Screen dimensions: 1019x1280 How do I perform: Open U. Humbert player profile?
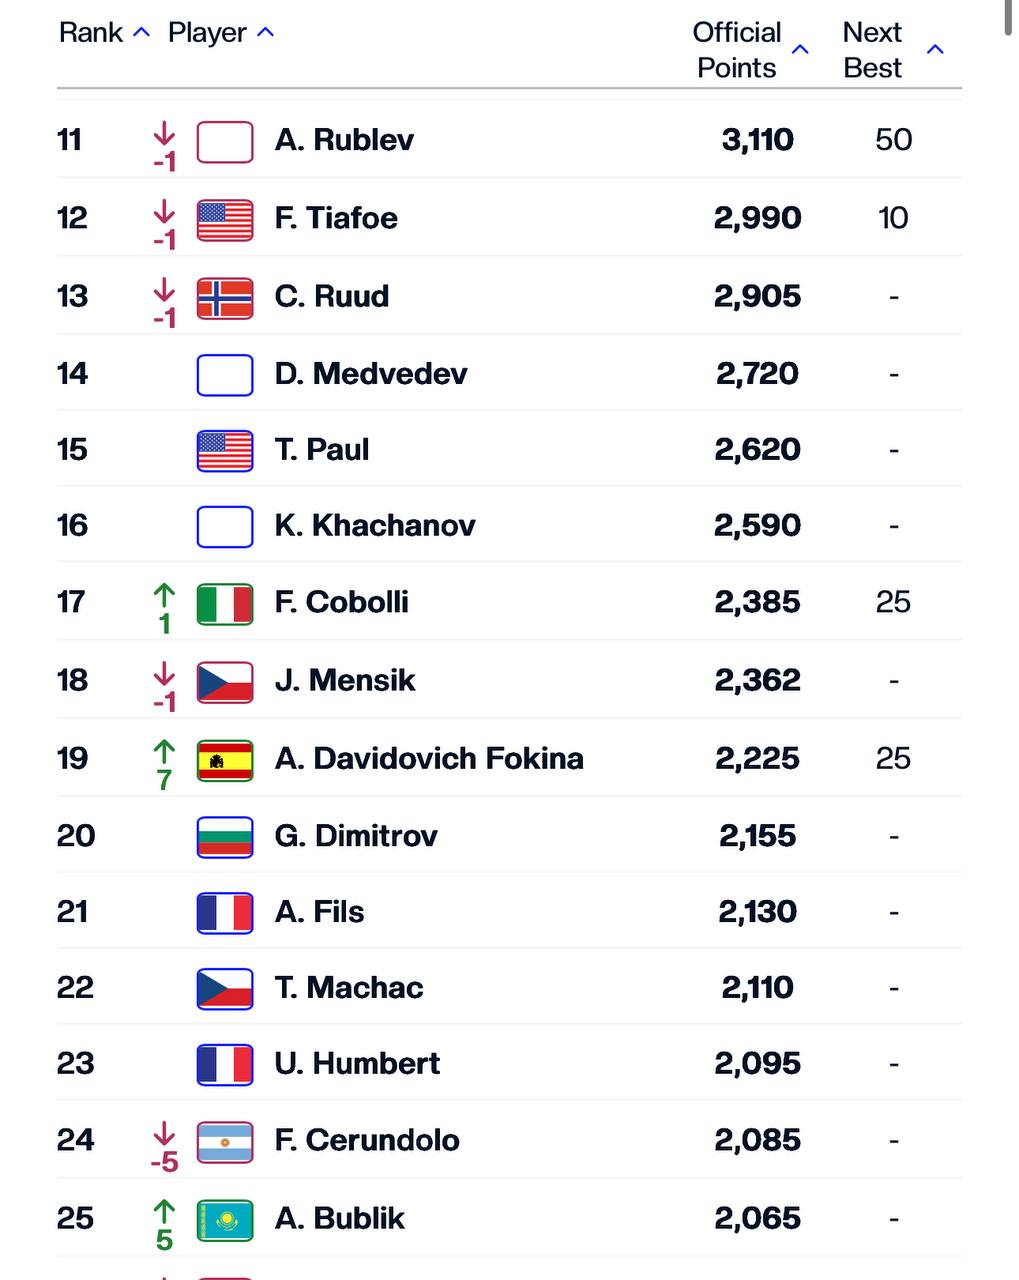[357, 1064]
